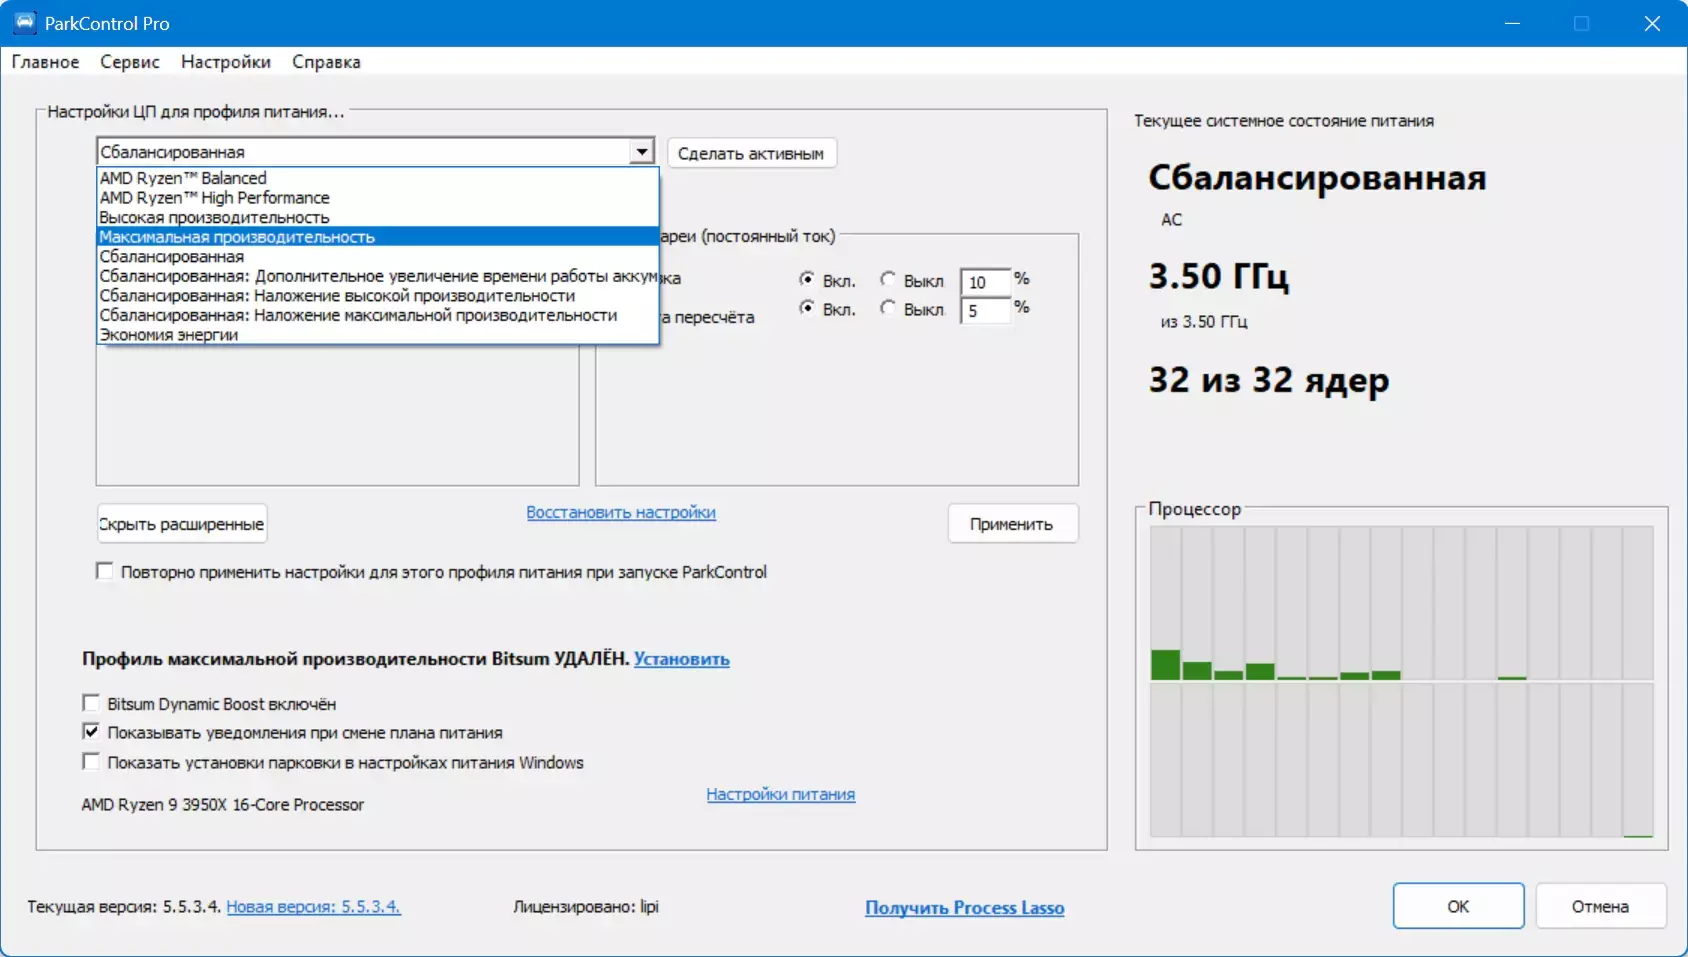Screen dimensions: 1688x957
Task: Open the Справка menu
Action: (x=326, y=62)
